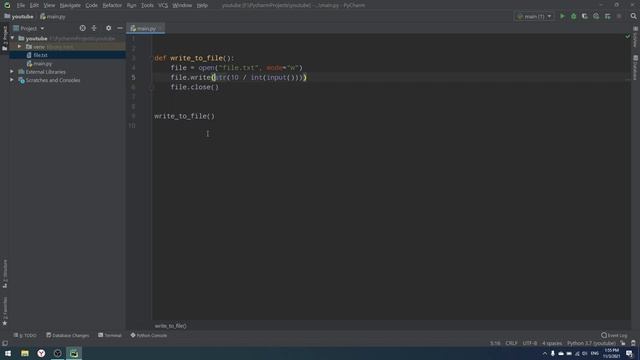The image size is (640, 360).
Task: Open Database Changes tool window
Action: pos(67,335)
